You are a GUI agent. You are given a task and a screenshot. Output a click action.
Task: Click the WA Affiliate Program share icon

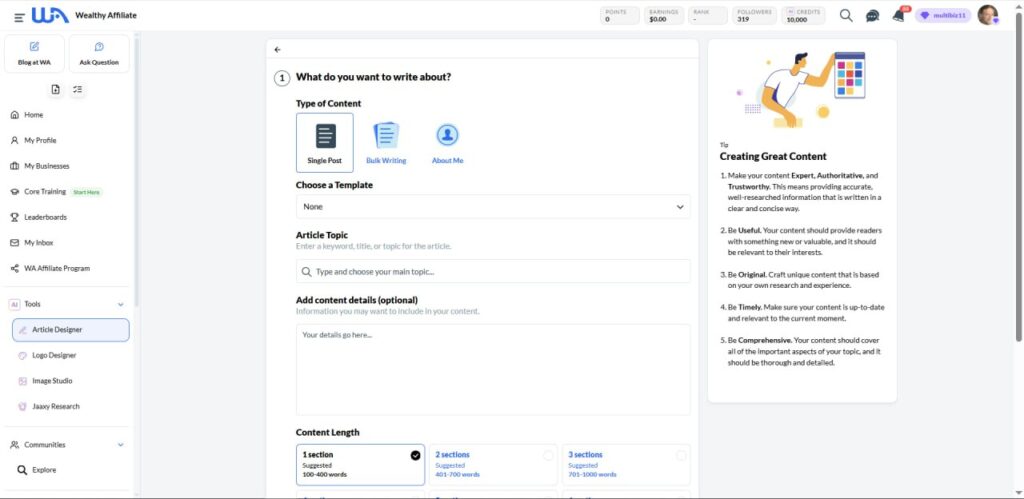[x=14, y=268]
